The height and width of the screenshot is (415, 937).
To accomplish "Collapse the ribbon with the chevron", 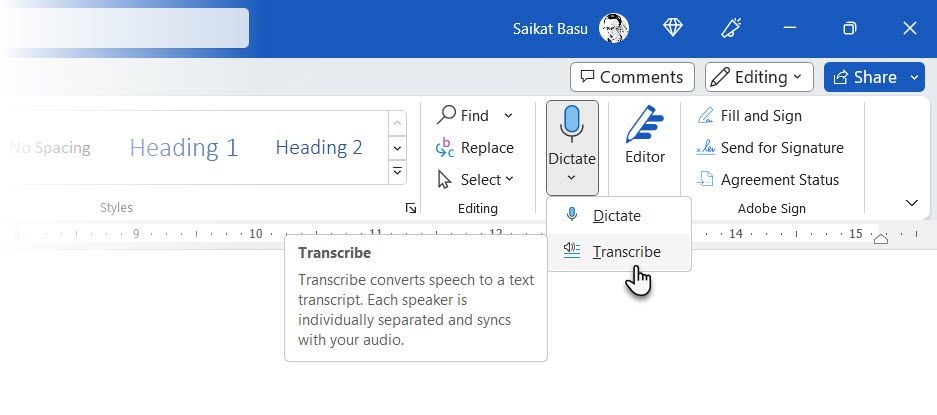I will coord(911,203).
